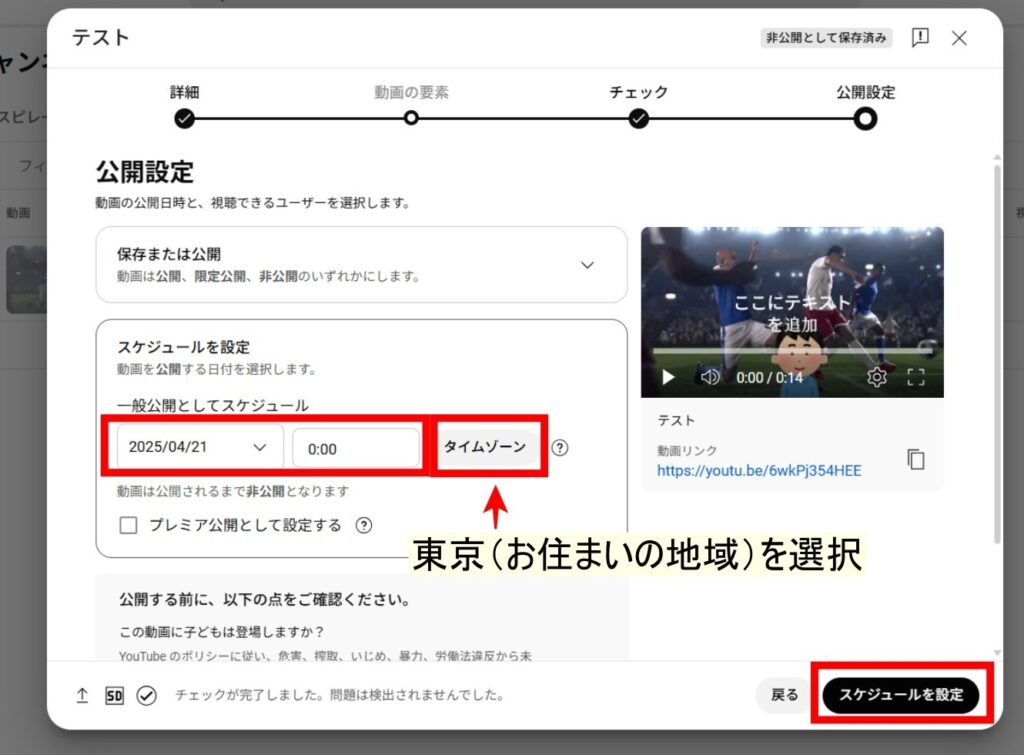Open the タイムゾーン selector
This screenshot has height=755, width=1024.
[x=485, y=446]
